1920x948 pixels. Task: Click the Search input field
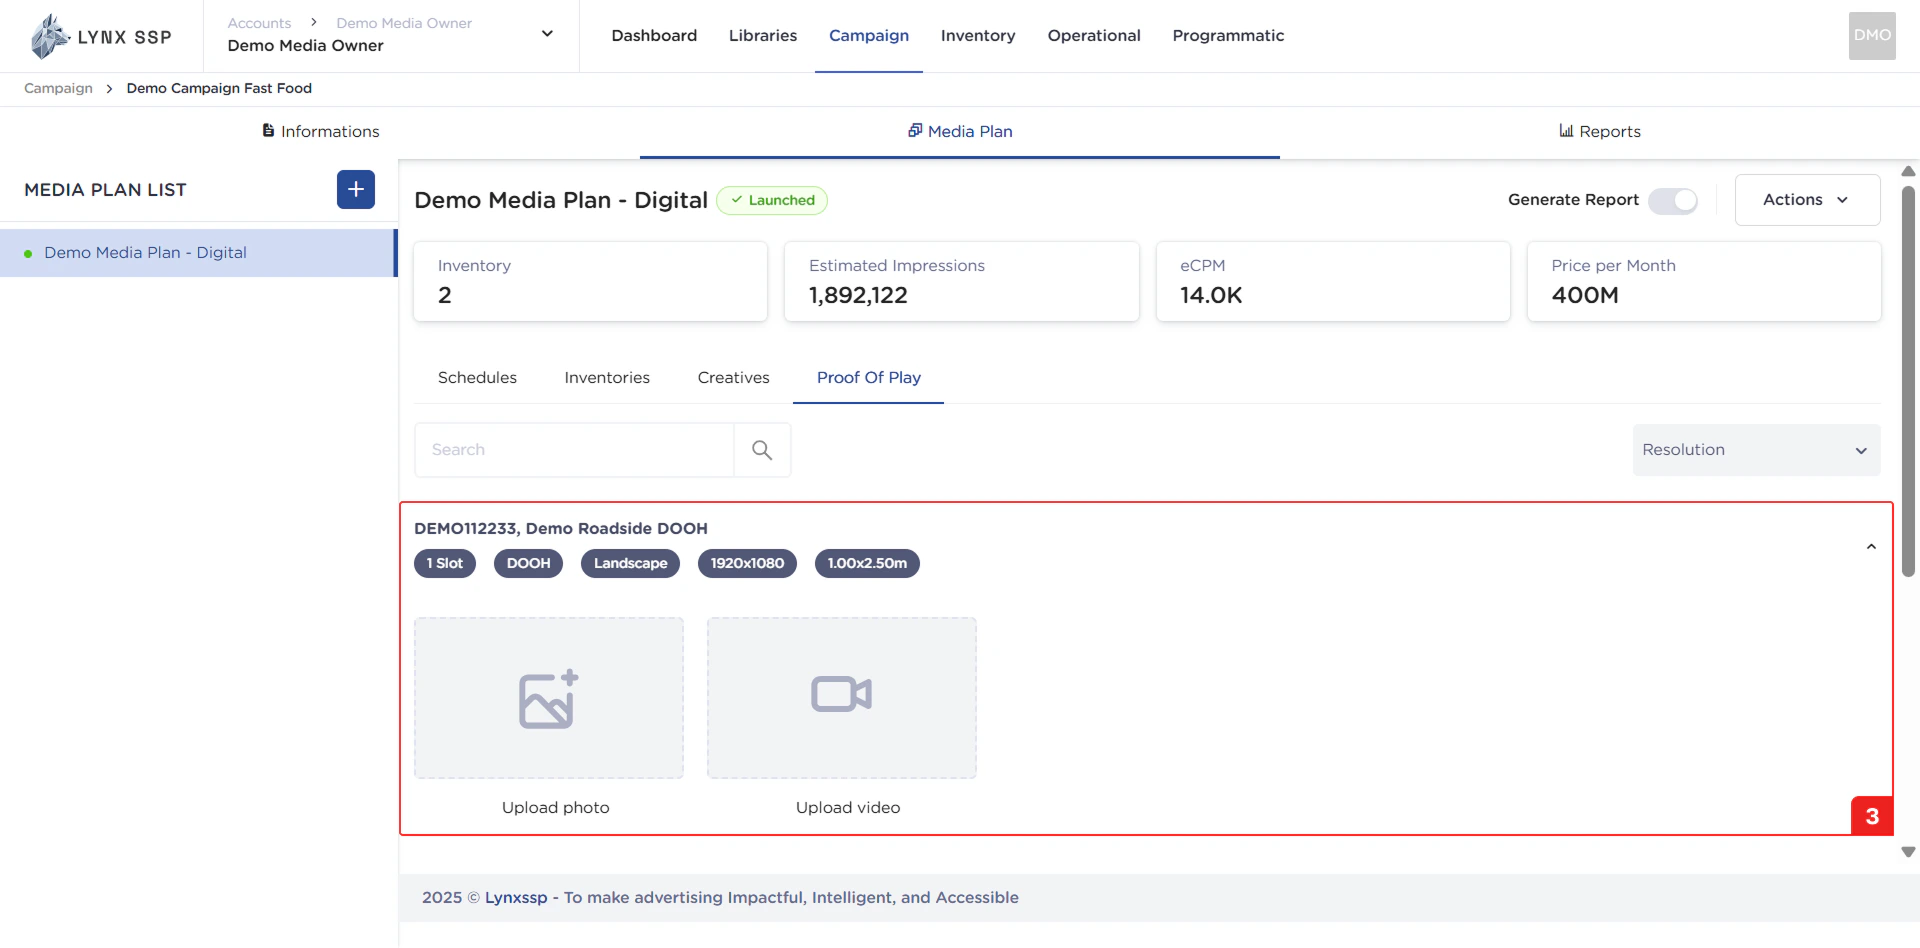pyautogui.click(x=574, y=450)
